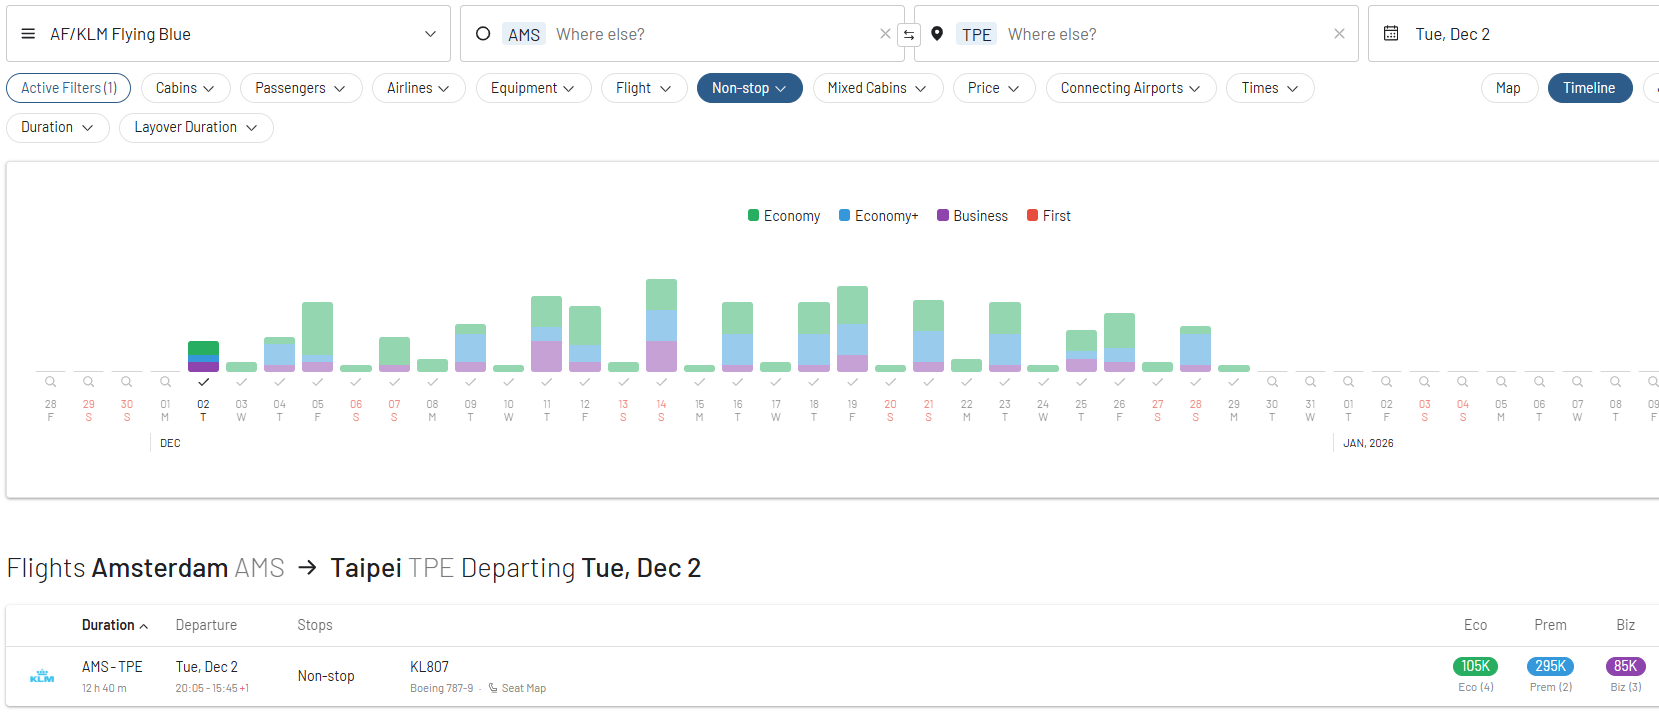The height and width of the screenshot is (714, 1659).
Task: Expand the Layover Duration filter
Action: coord(196,127)
